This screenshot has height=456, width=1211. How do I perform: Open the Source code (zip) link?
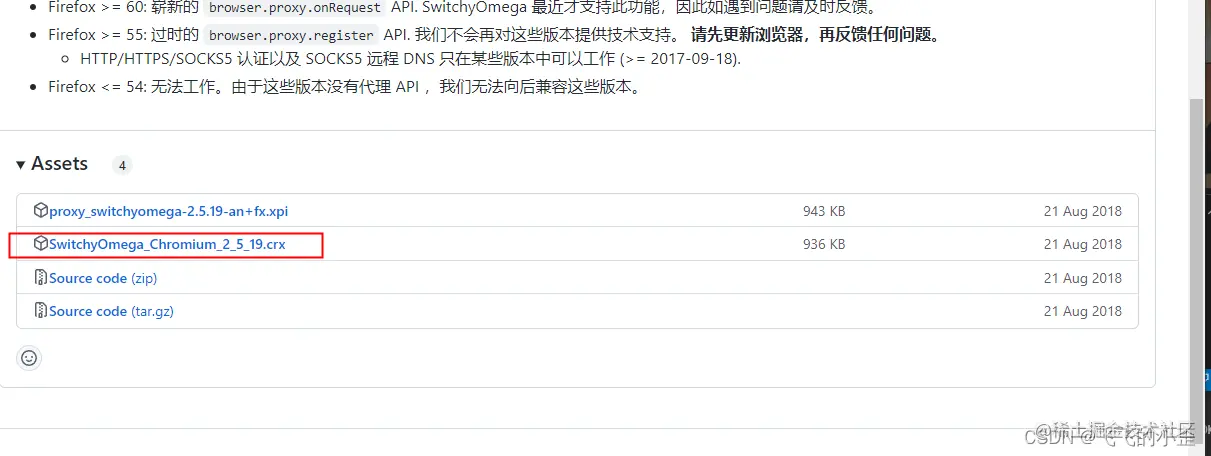tap(103, 278)
